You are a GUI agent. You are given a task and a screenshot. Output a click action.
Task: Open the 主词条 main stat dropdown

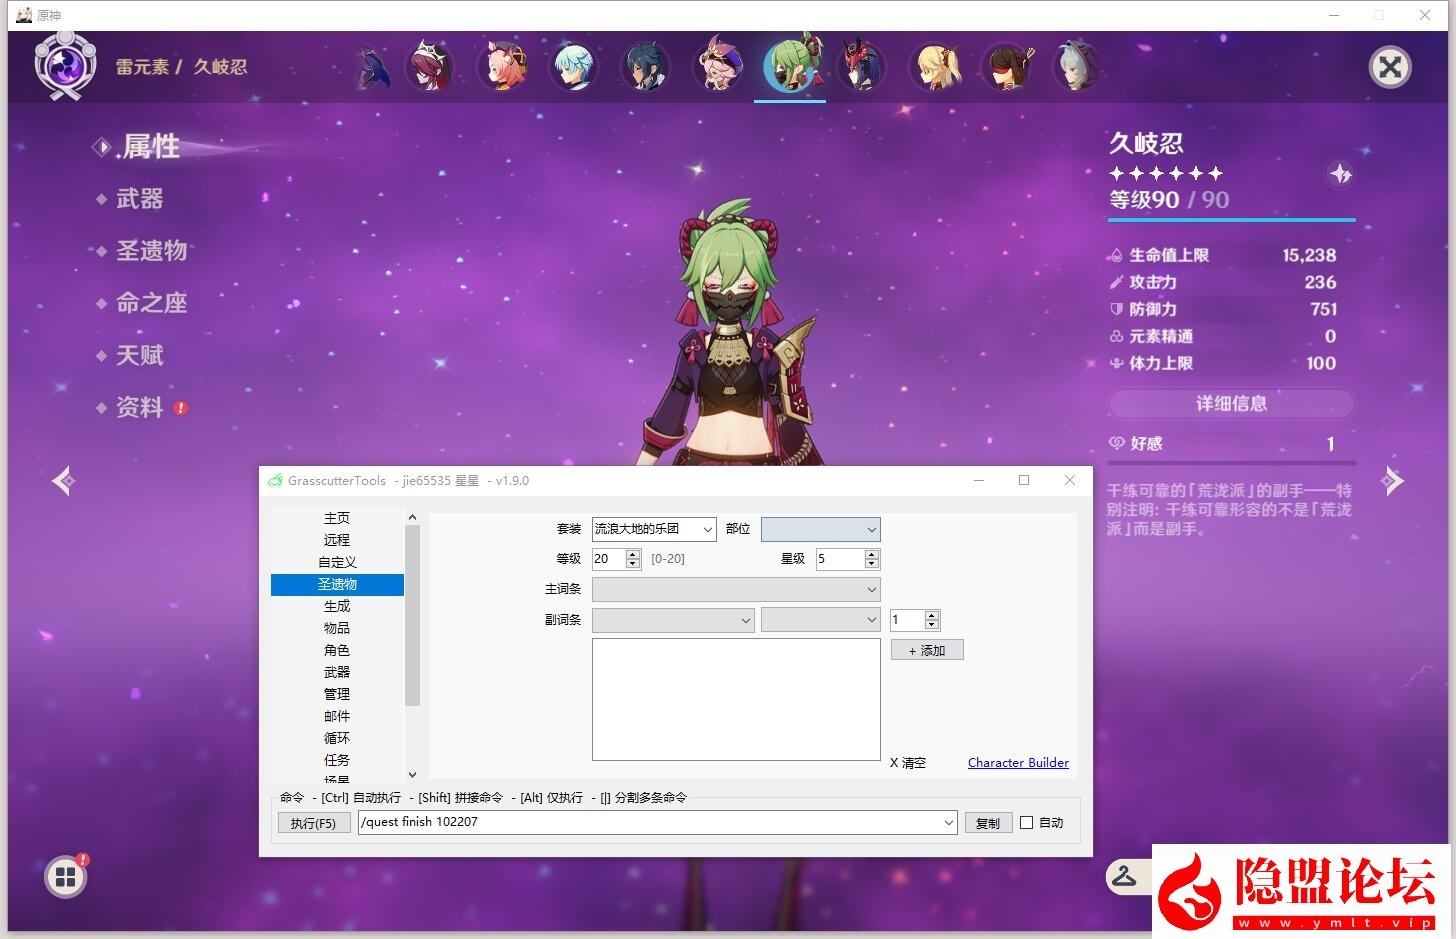click(736, 590)
